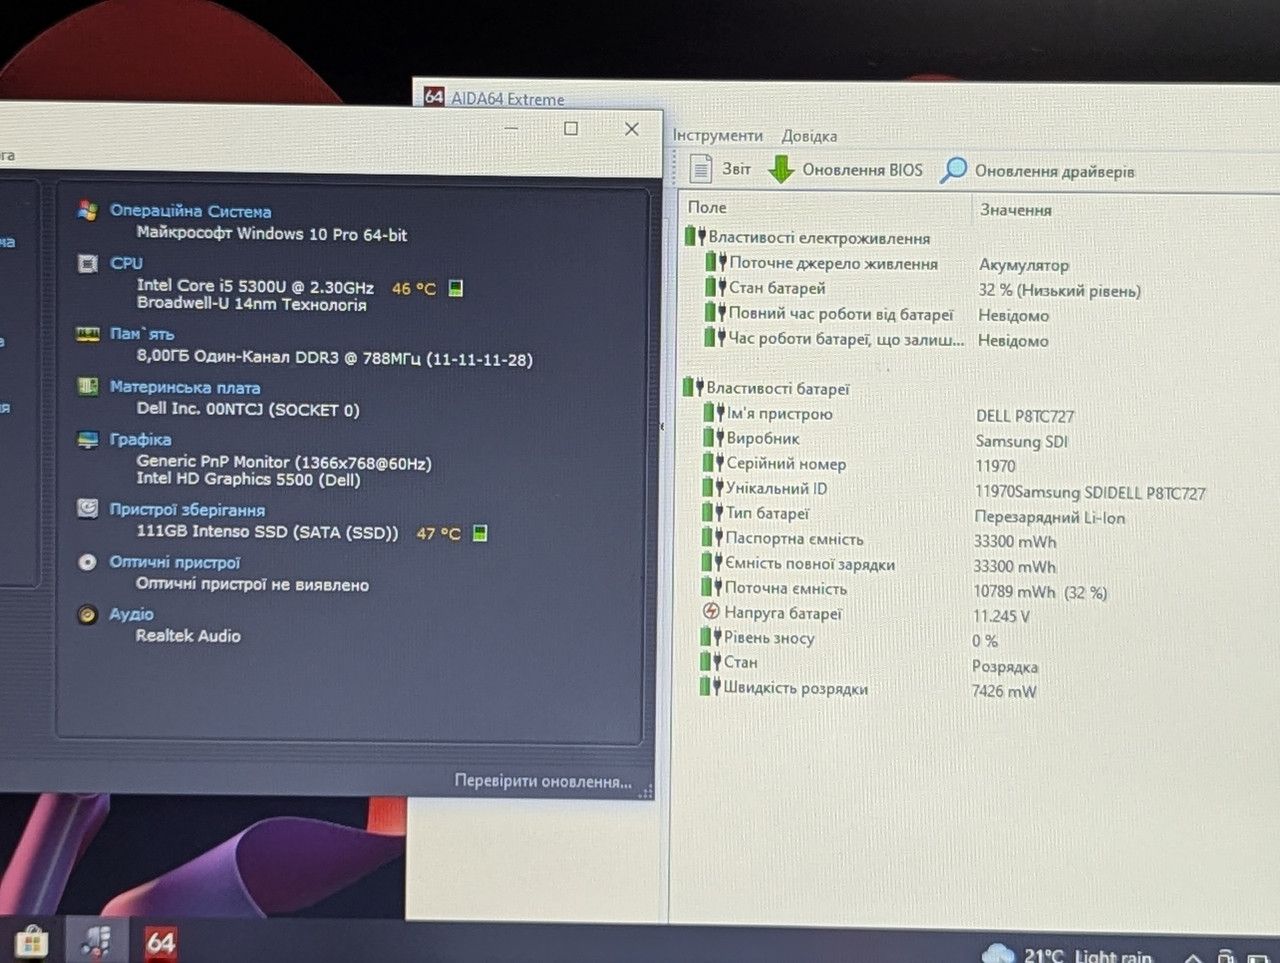Click the value Samsung SDI

(x=1022, y=441)
